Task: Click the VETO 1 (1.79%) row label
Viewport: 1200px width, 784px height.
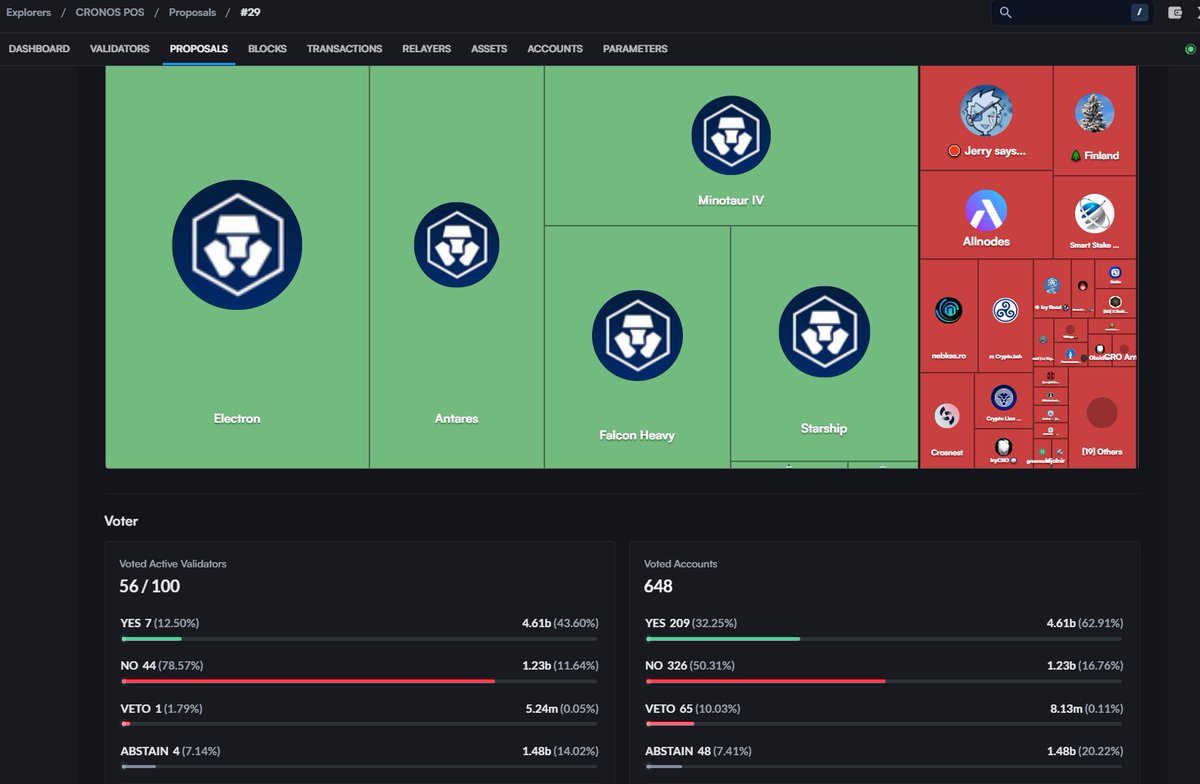Action: (x=161, y=708)
